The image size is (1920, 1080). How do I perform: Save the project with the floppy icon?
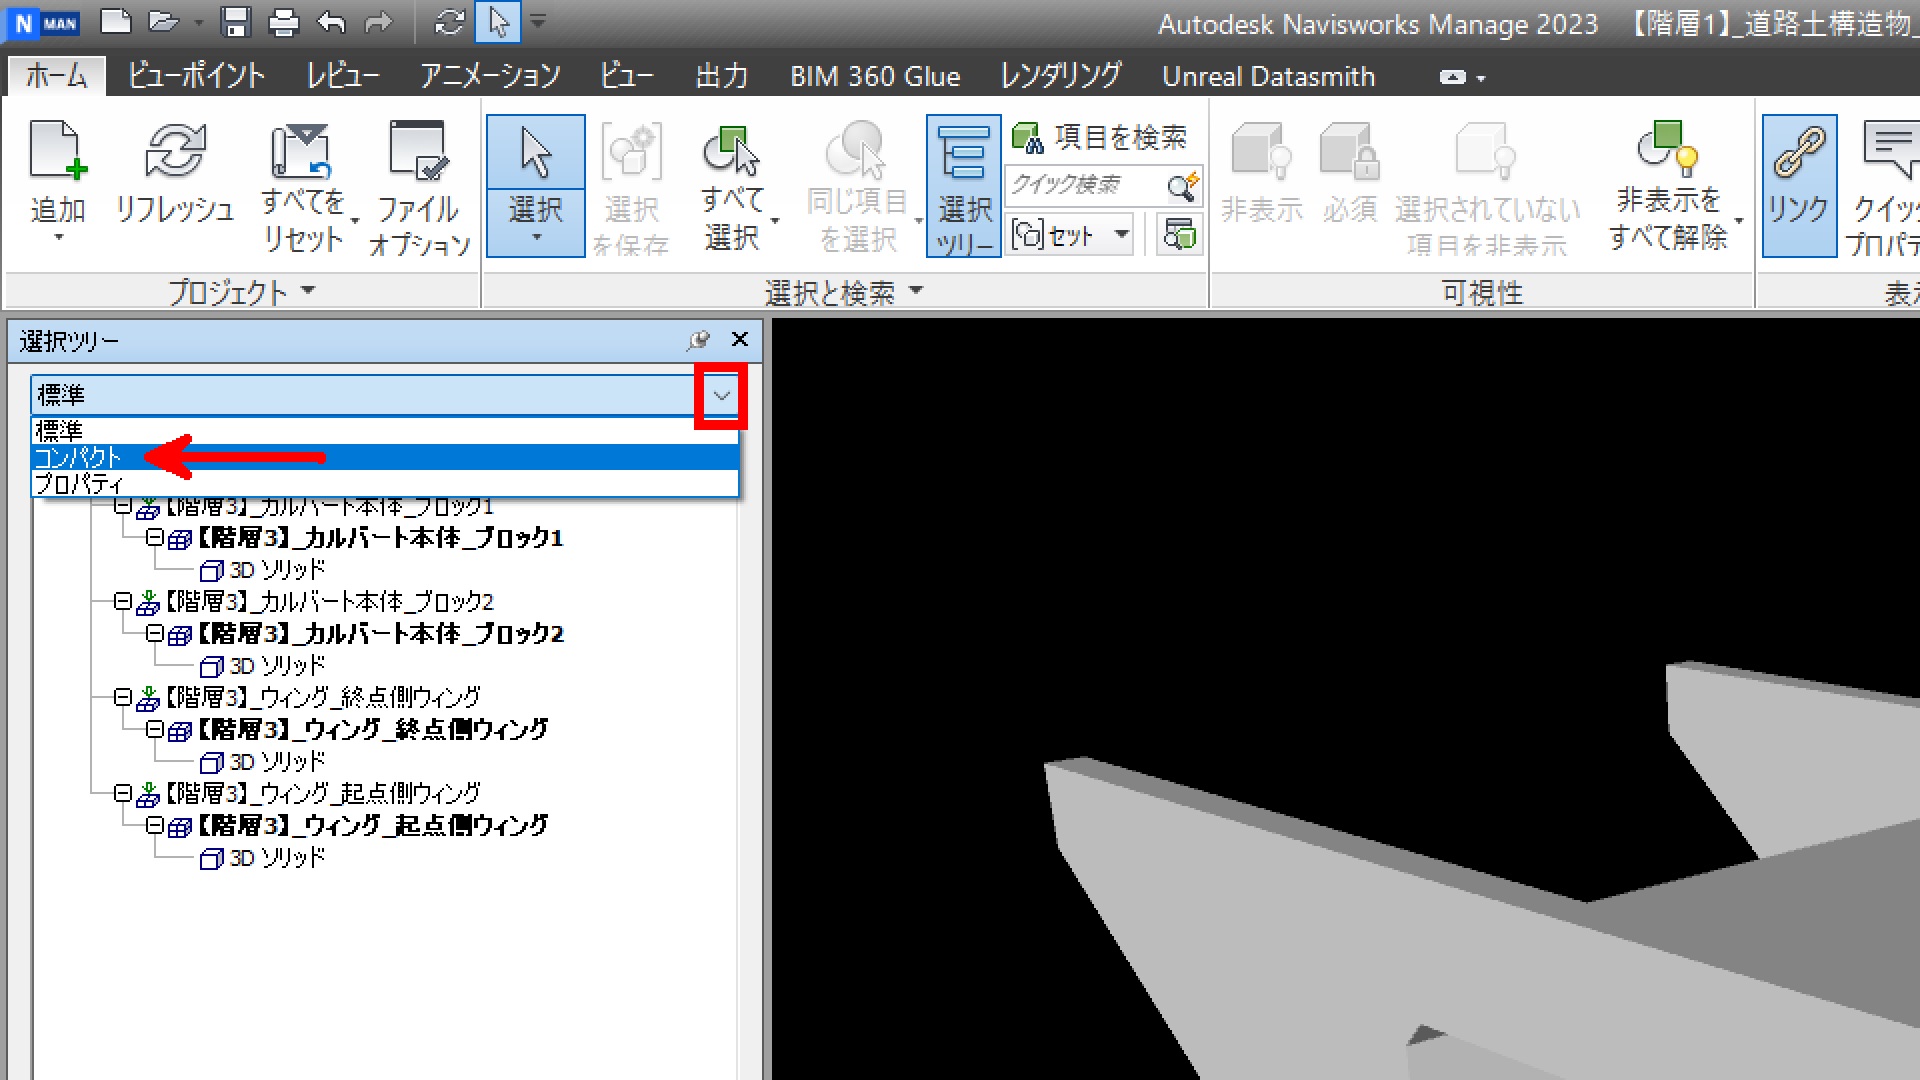click(236, 22)
